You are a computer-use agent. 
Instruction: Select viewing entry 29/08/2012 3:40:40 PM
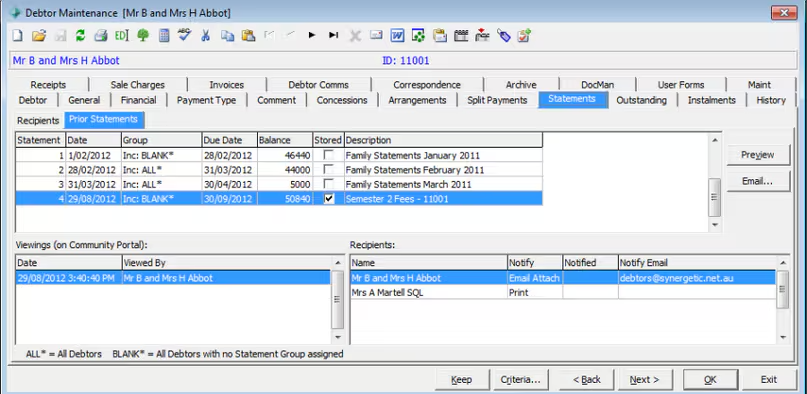tap(172, 278)
